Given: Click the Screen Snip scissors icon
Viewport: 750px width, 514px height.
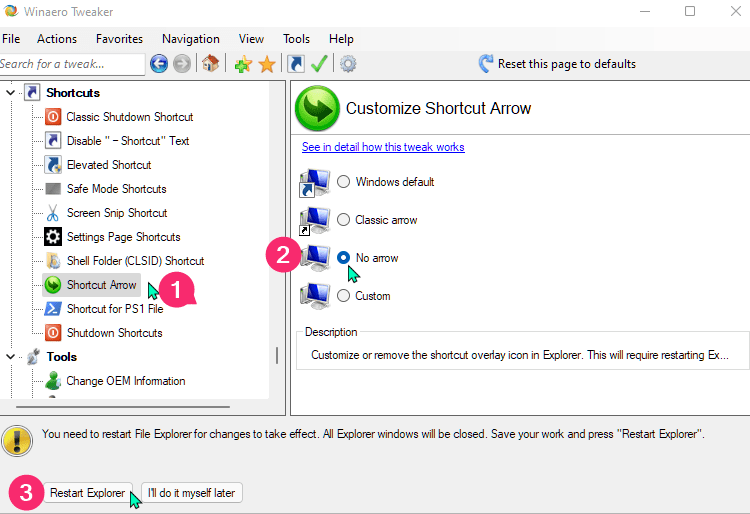Looking at the screenshot, I should pos(53,213).
